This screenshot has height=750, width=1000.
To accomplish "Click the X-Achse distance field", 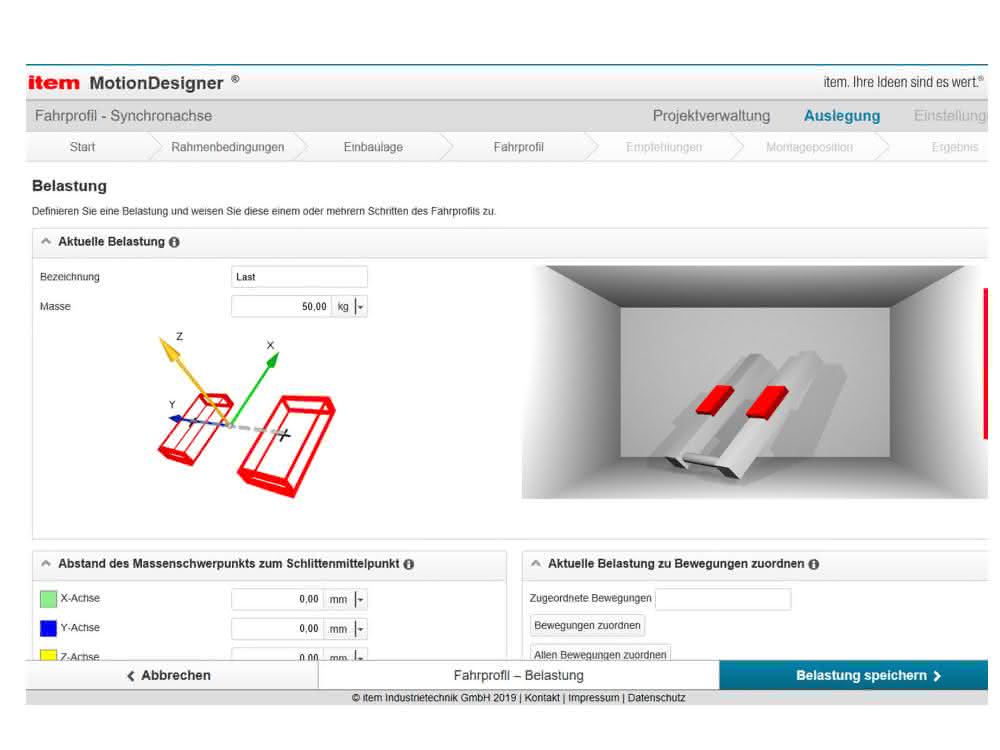I will pos(277,599).
